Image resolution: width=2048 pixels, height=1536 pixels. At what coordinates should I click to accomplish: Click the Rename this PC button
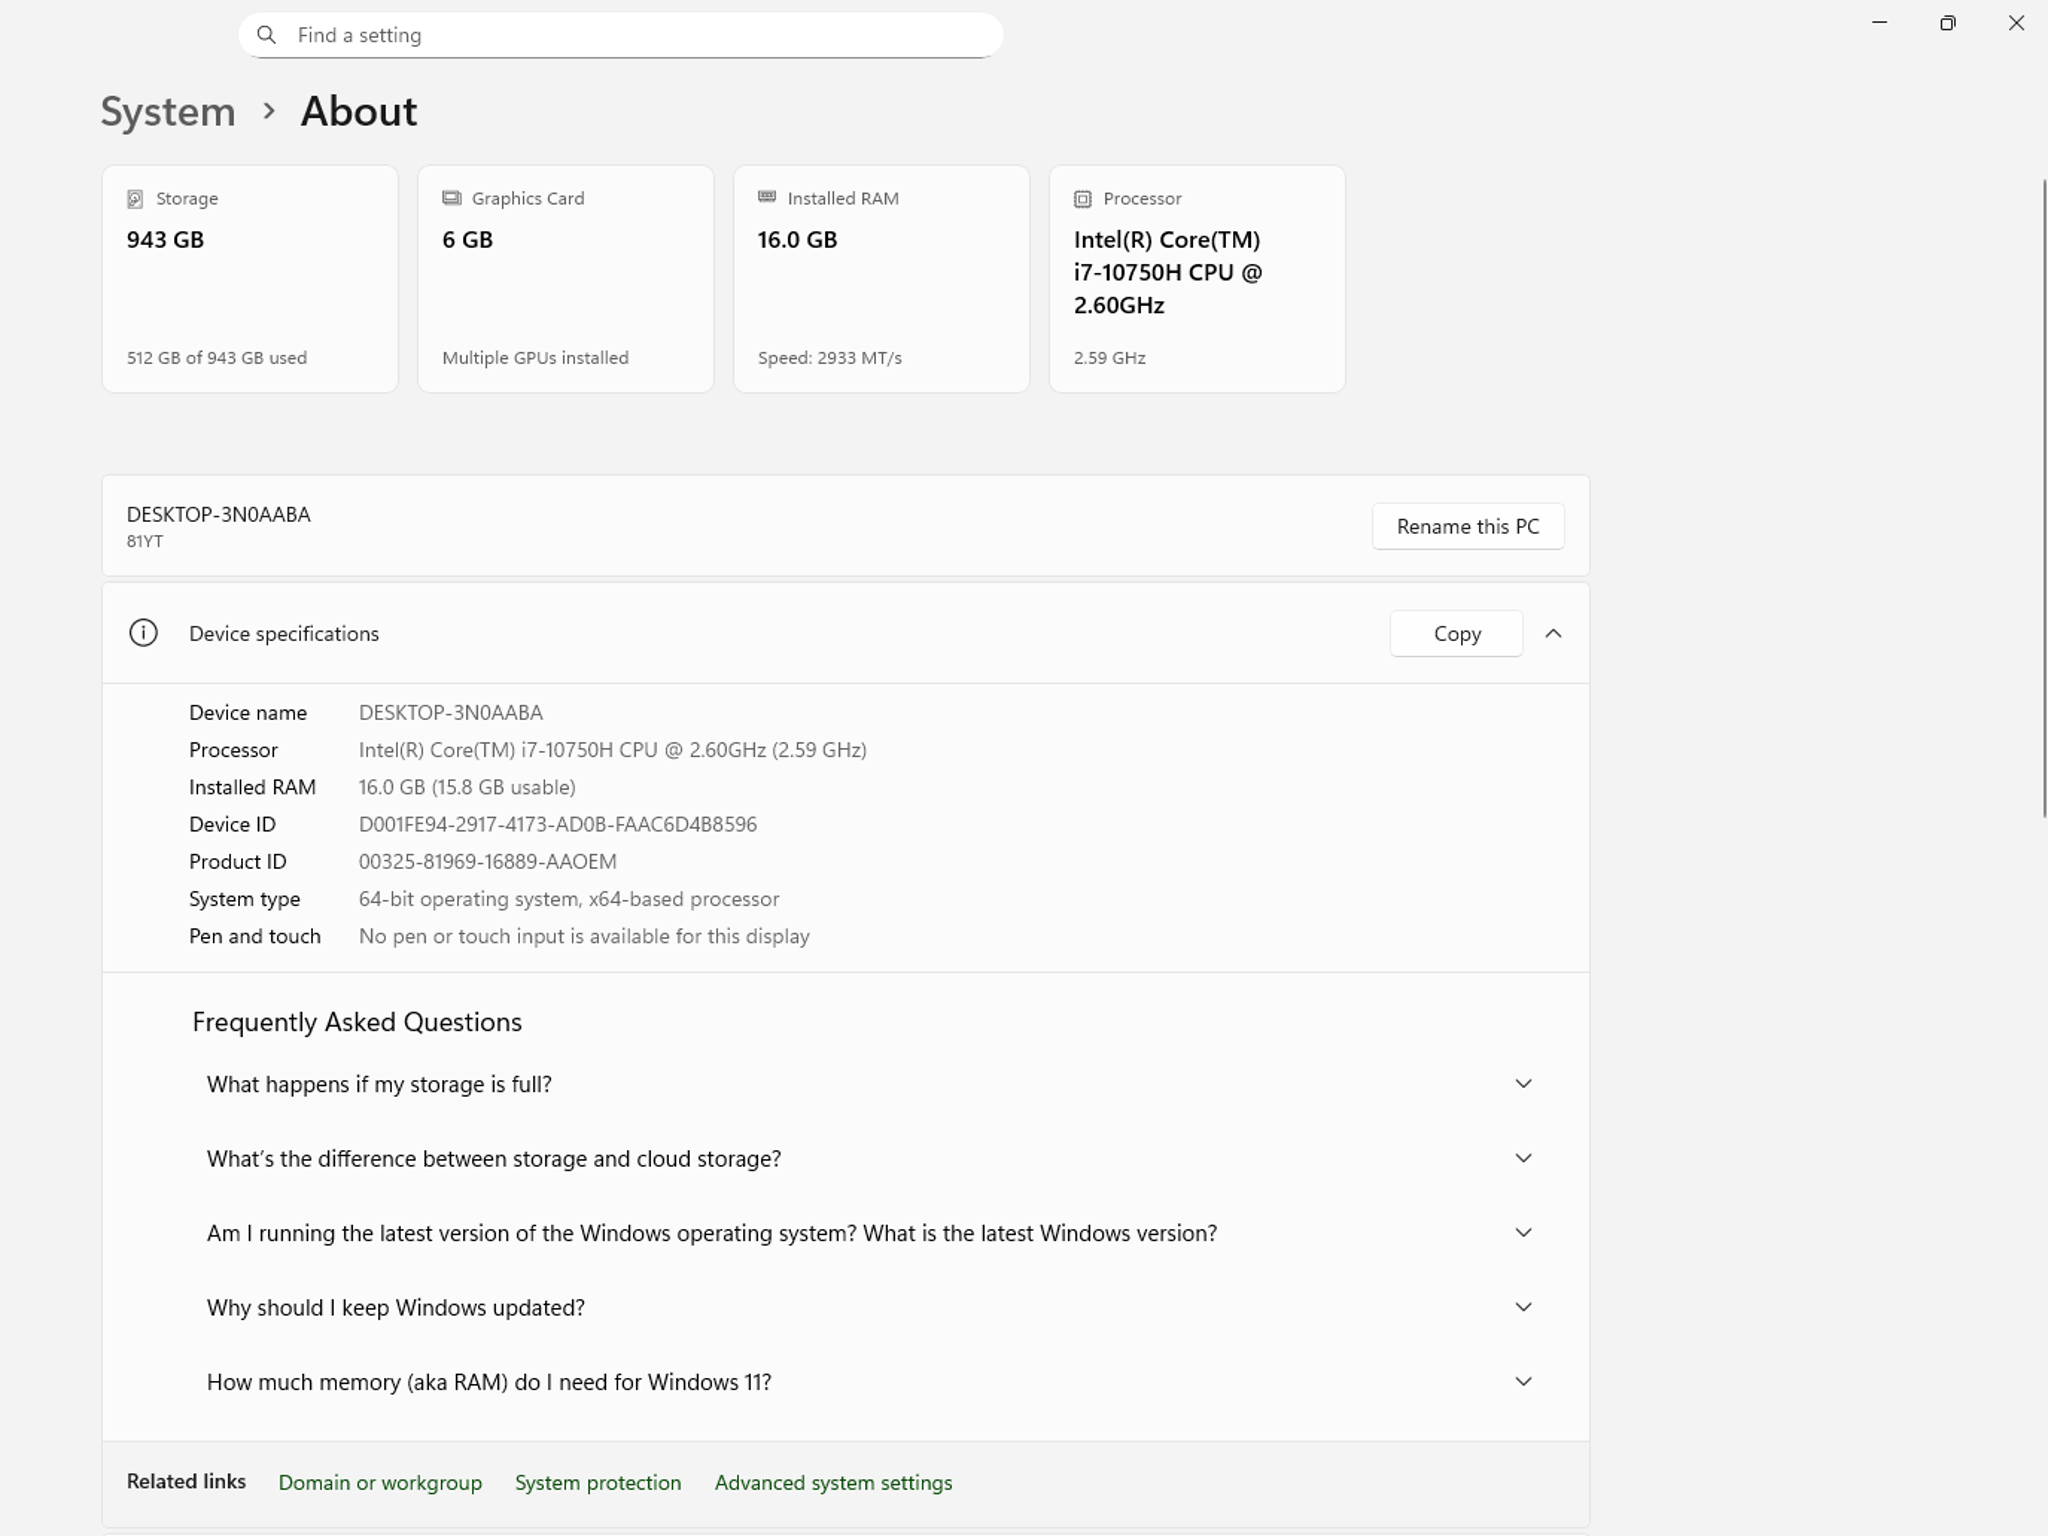[1467, 526]
